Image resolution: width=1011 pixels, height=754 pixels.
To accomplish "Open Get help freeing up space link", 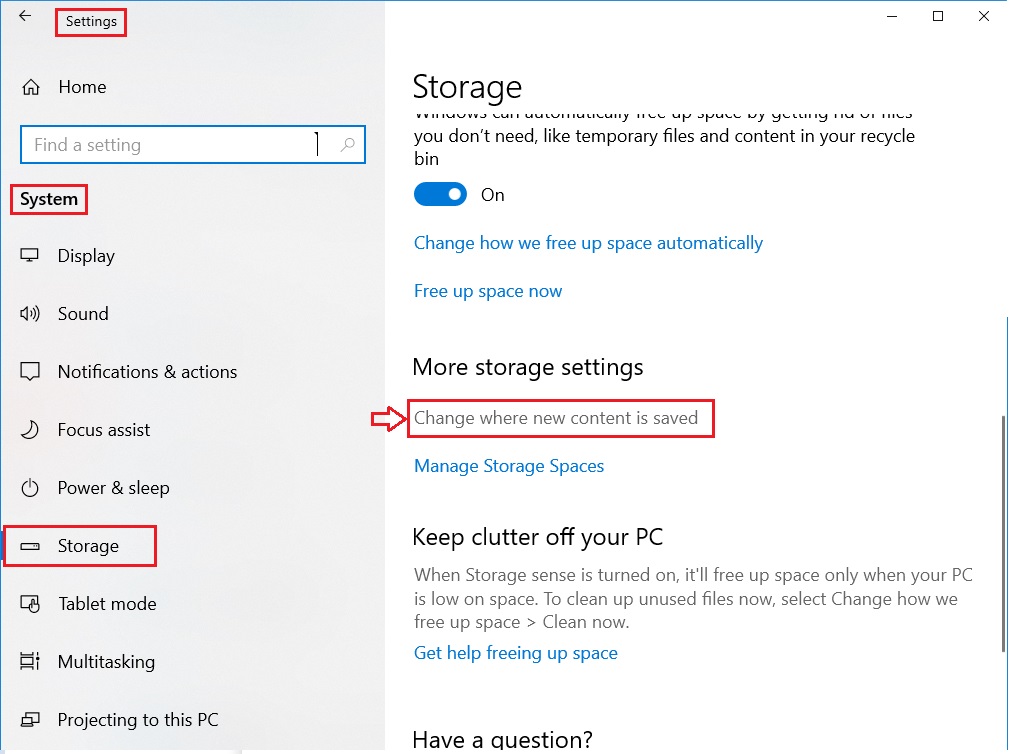I will pyautogui.click(x=516, y=653).
